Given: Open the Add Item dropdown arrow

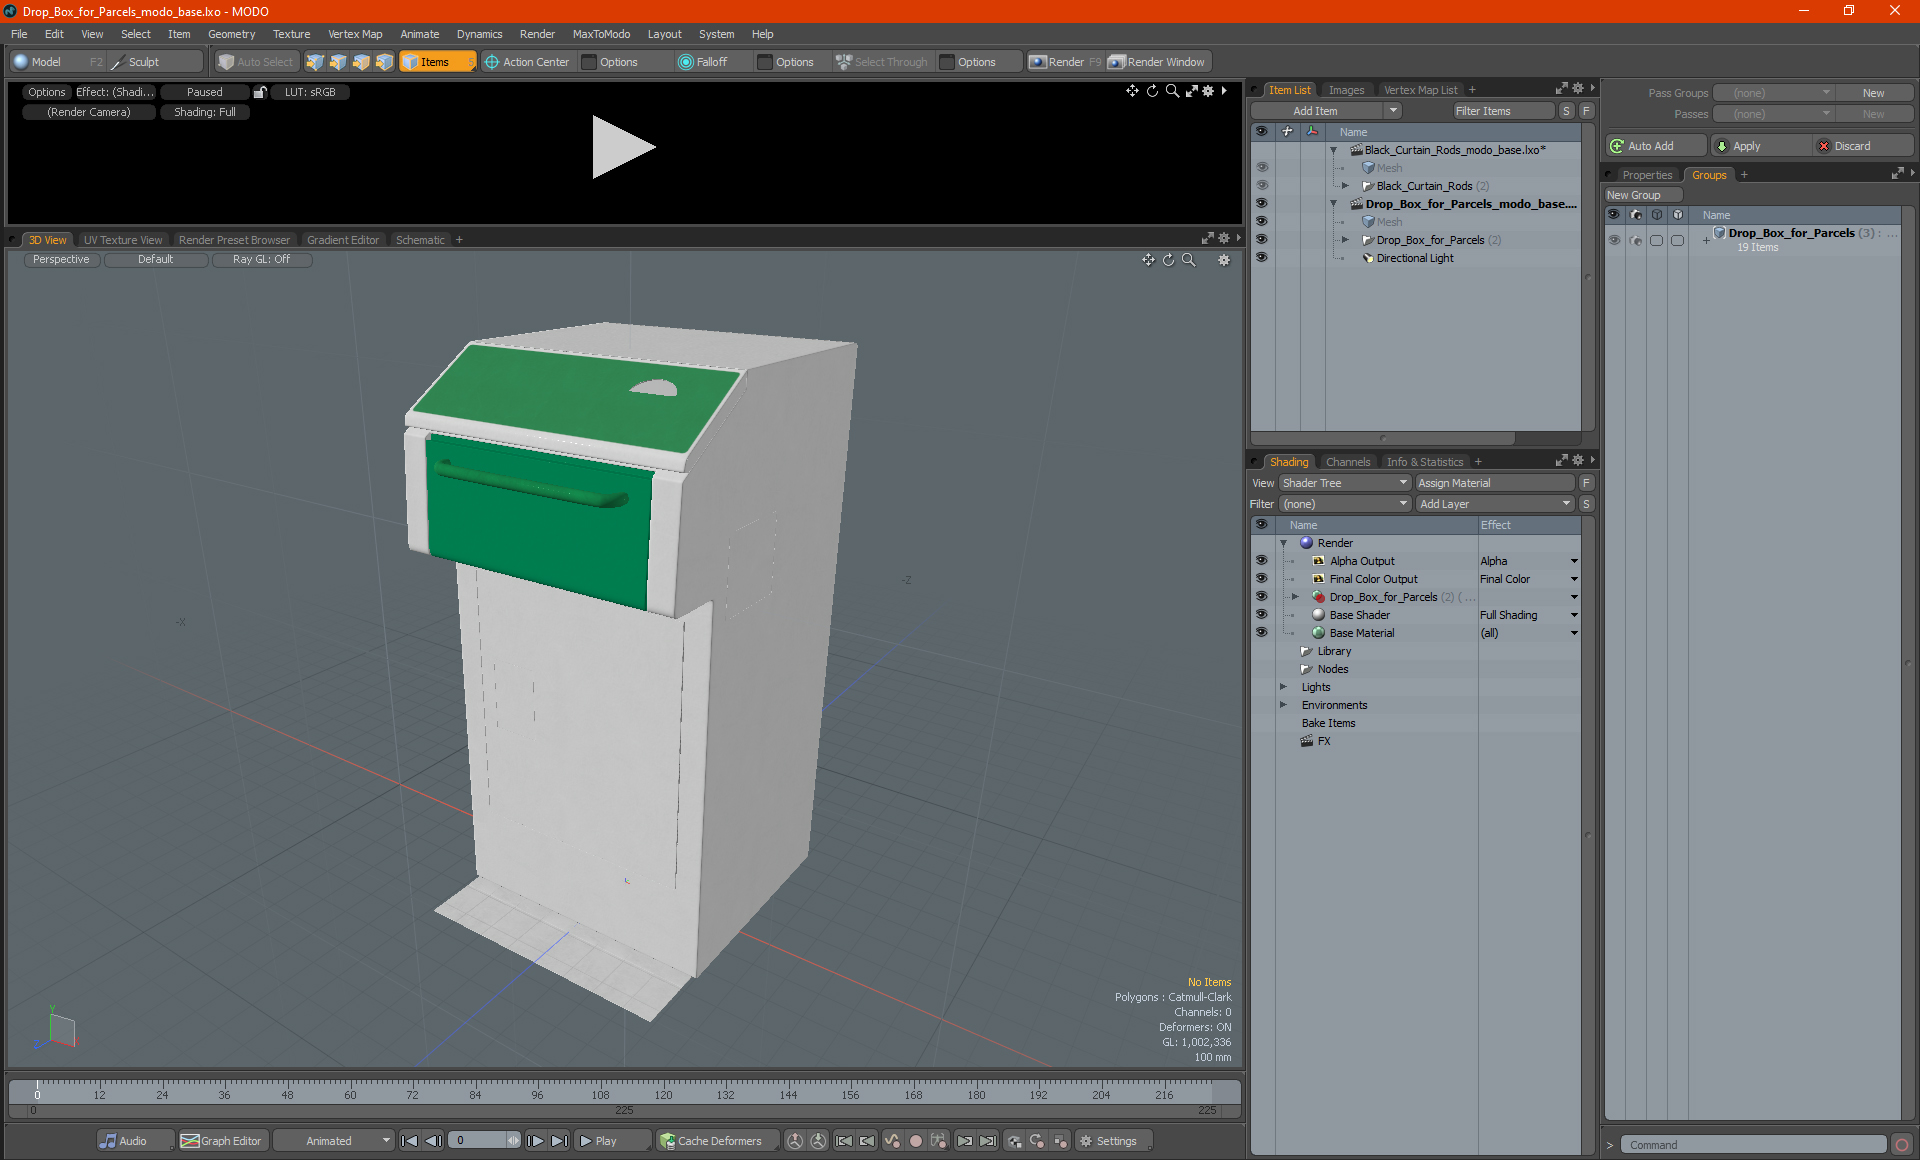Looking at the screenshot, I should coord(1393,111).
